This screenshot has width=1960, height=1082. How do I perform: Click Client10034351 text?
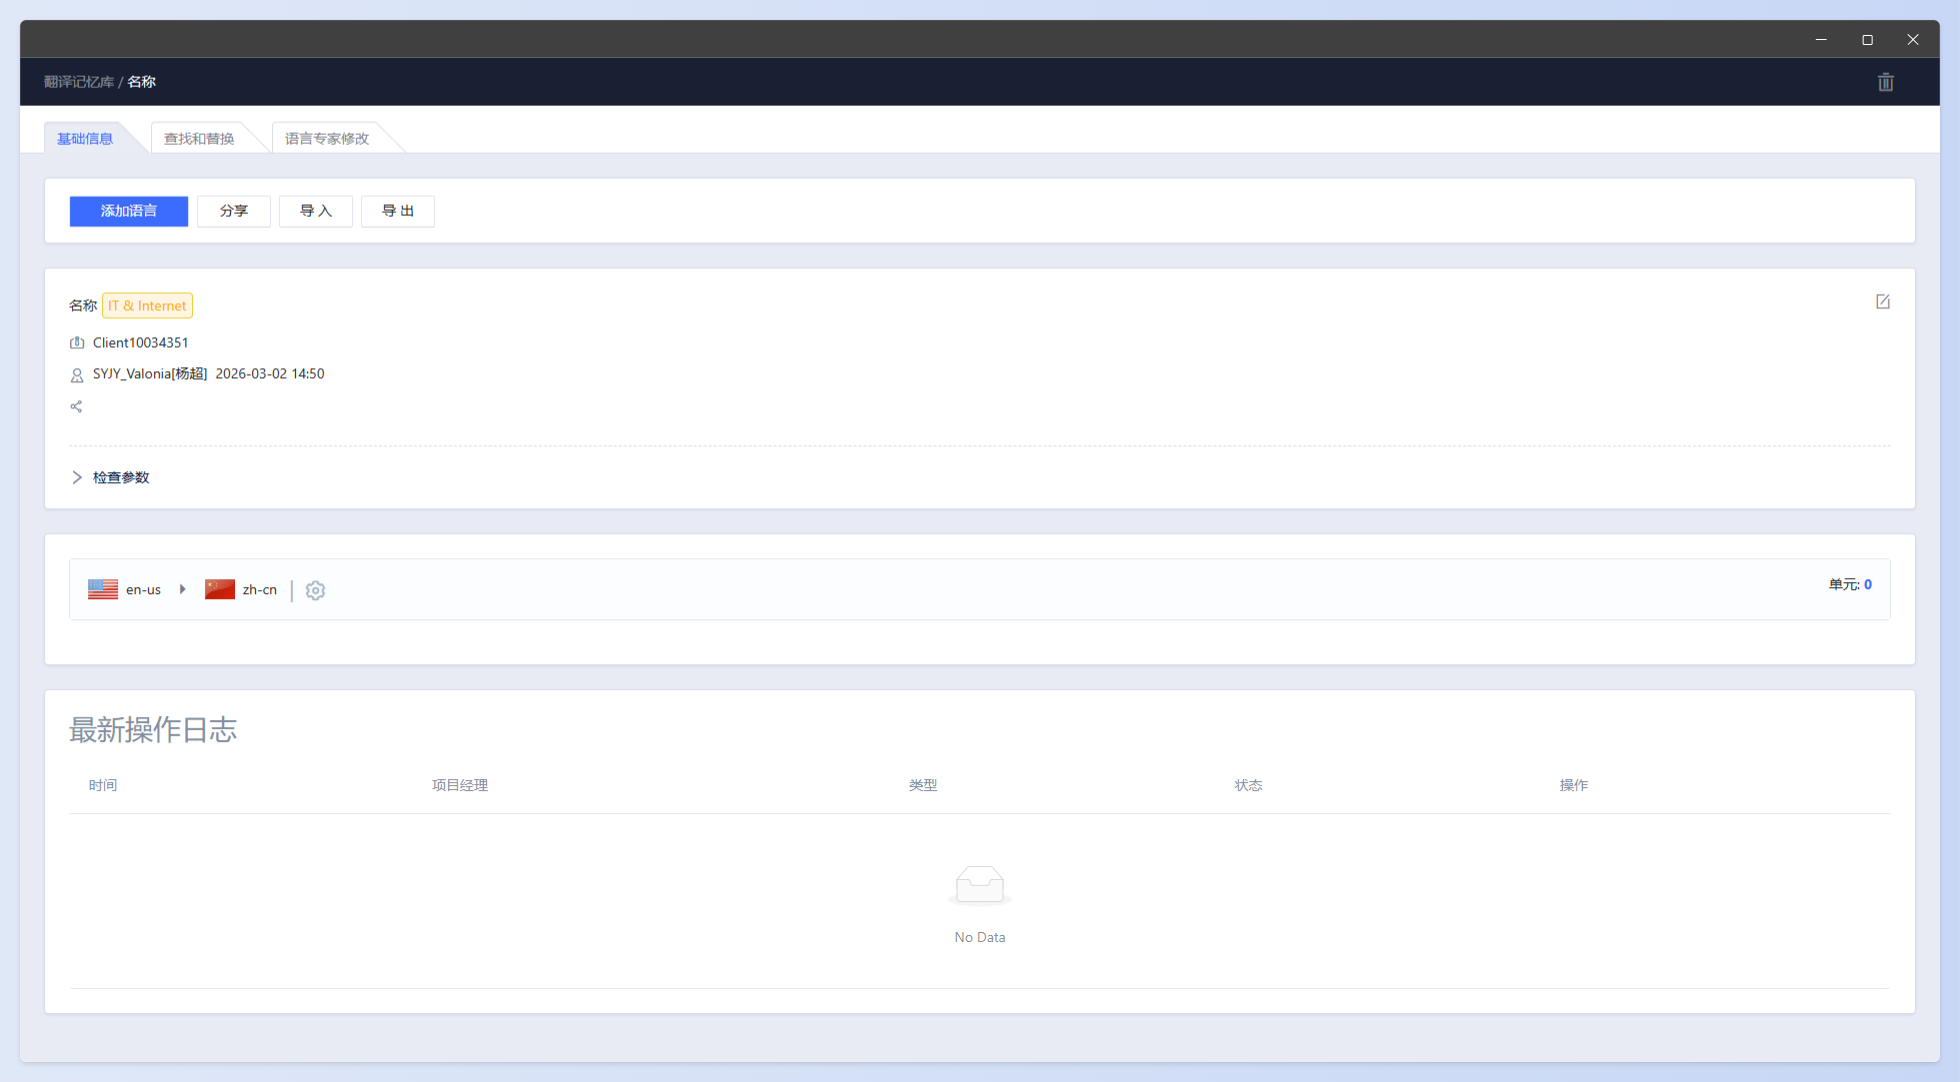coord(140,342)
